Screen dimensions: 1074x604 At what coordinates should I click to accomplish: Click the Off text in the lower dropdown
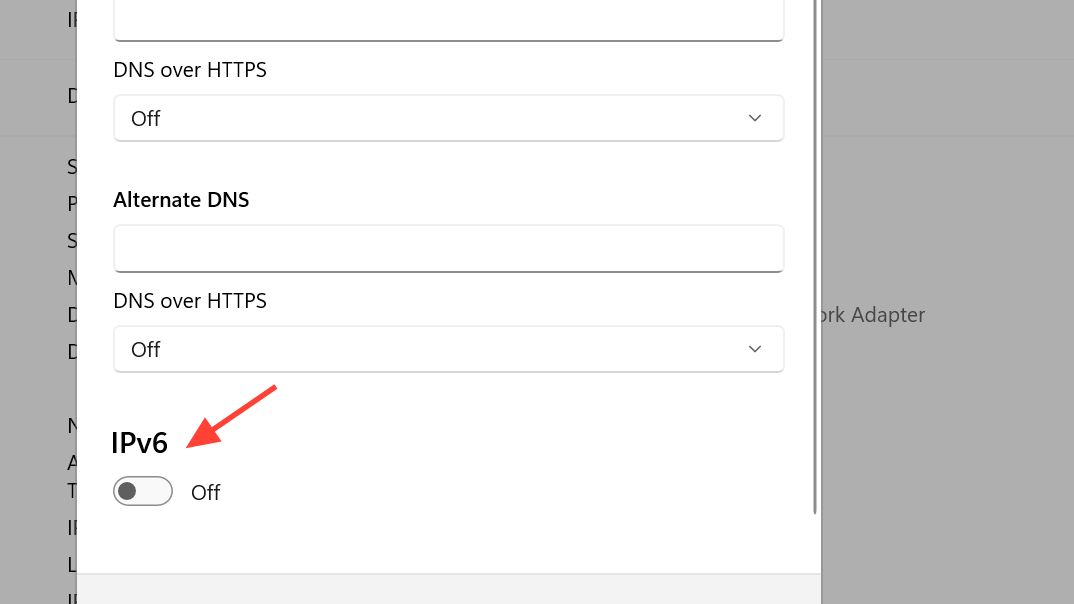146,349
